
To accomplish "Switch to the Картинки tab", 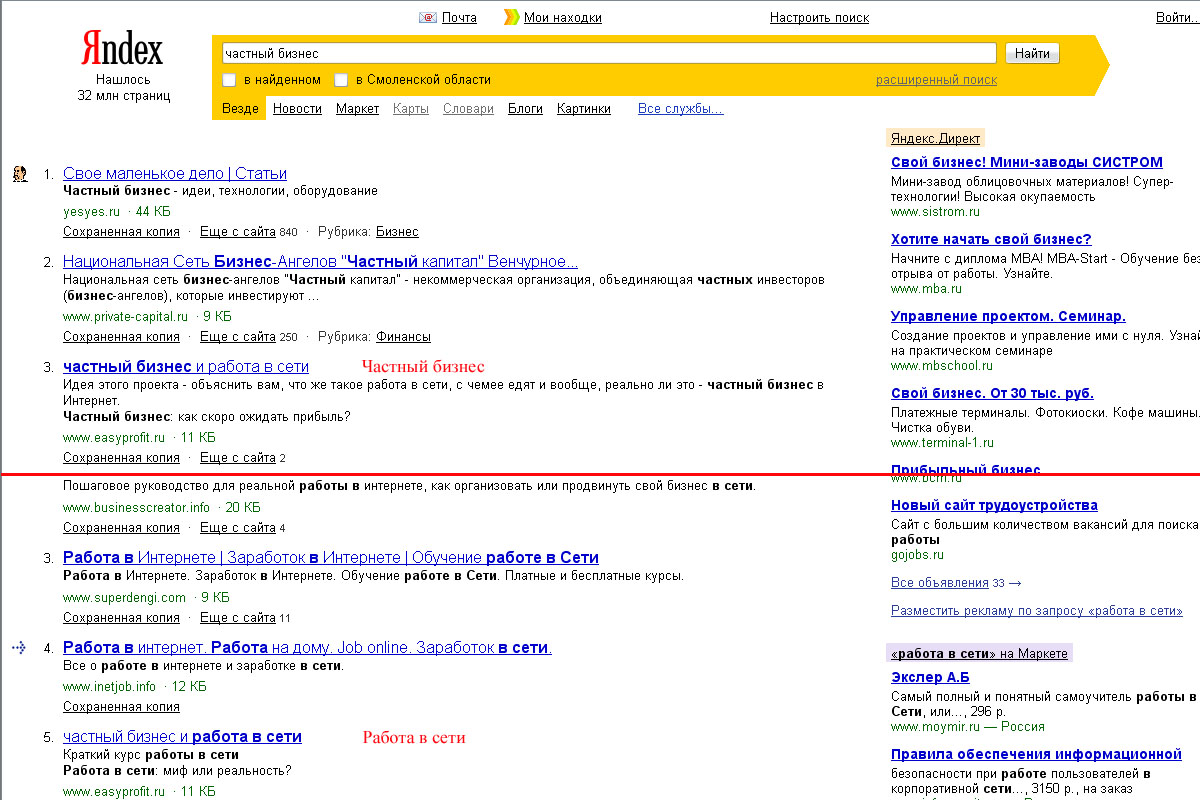I will 584,108.
